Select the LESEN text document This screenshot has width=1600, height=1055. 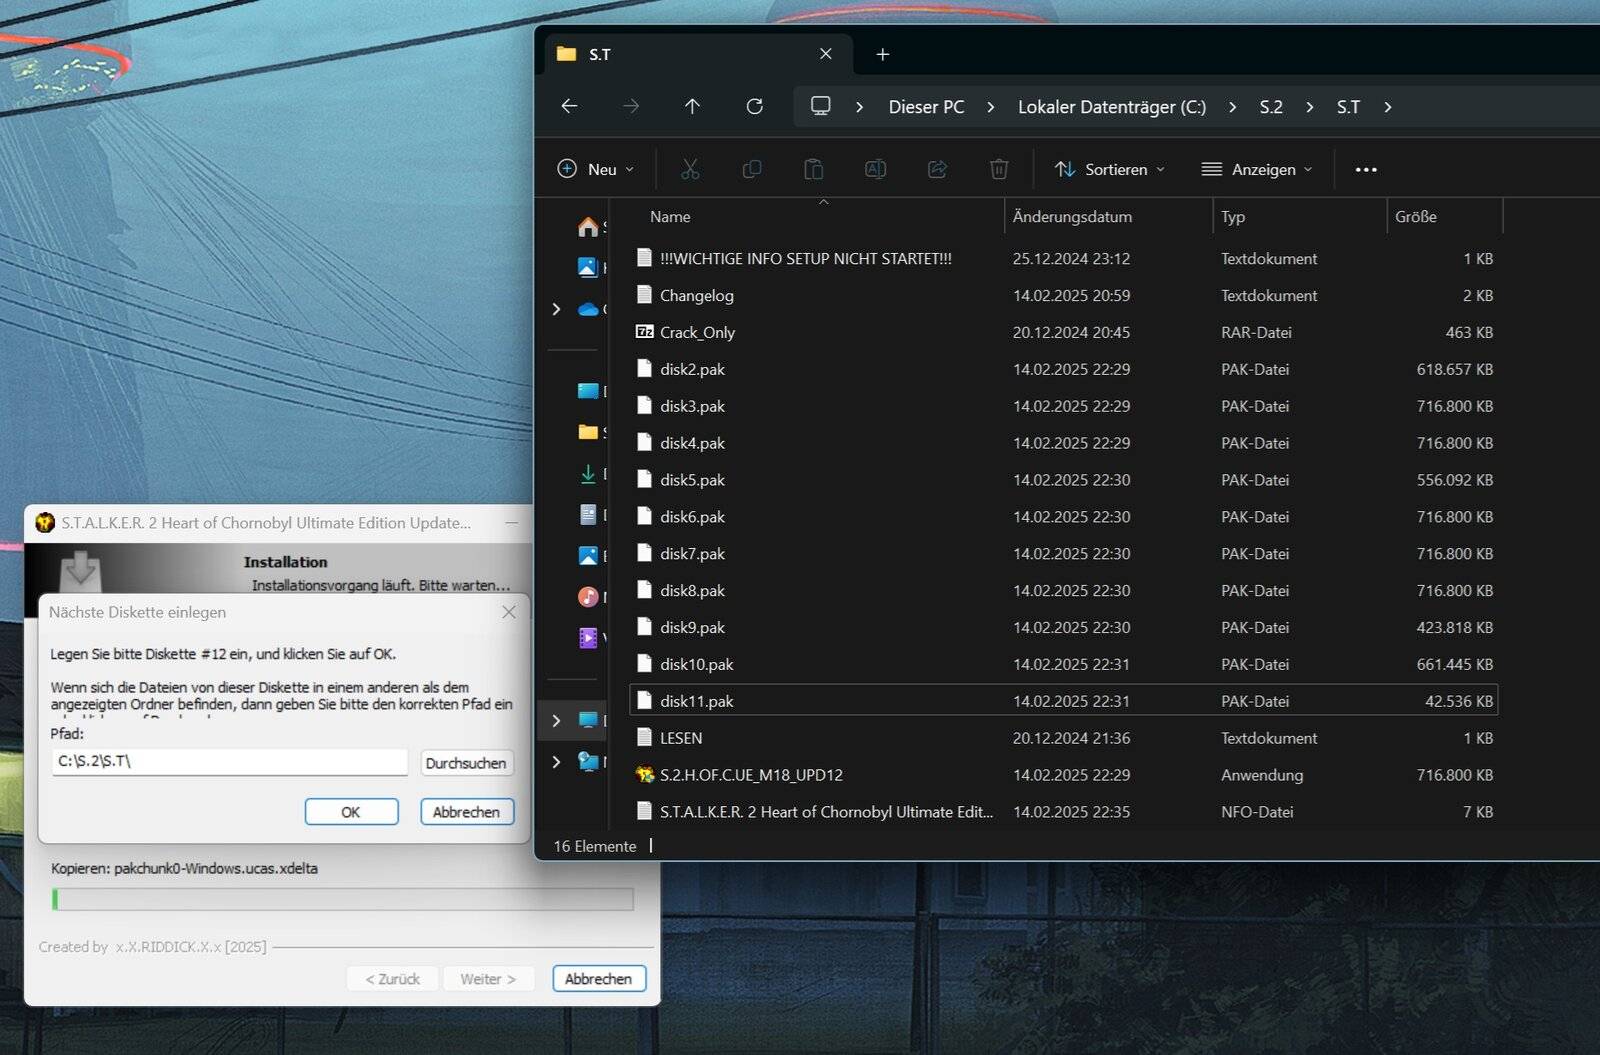[1063, 738]
